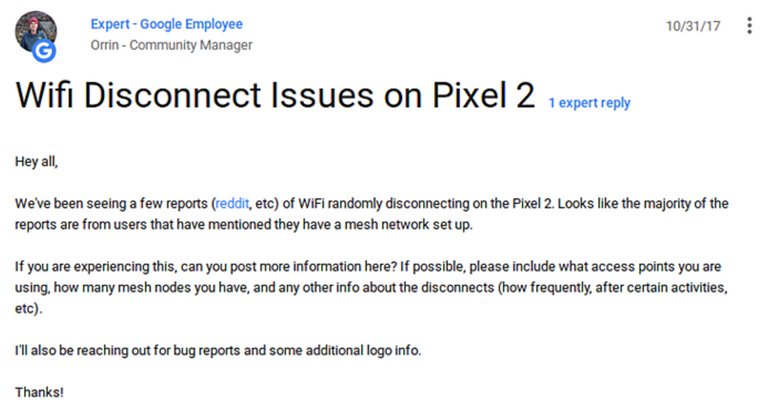This screenshot has width=768, height=411.
Task: Click the Google G badge on avatar
Action: (x=45, y=49)
